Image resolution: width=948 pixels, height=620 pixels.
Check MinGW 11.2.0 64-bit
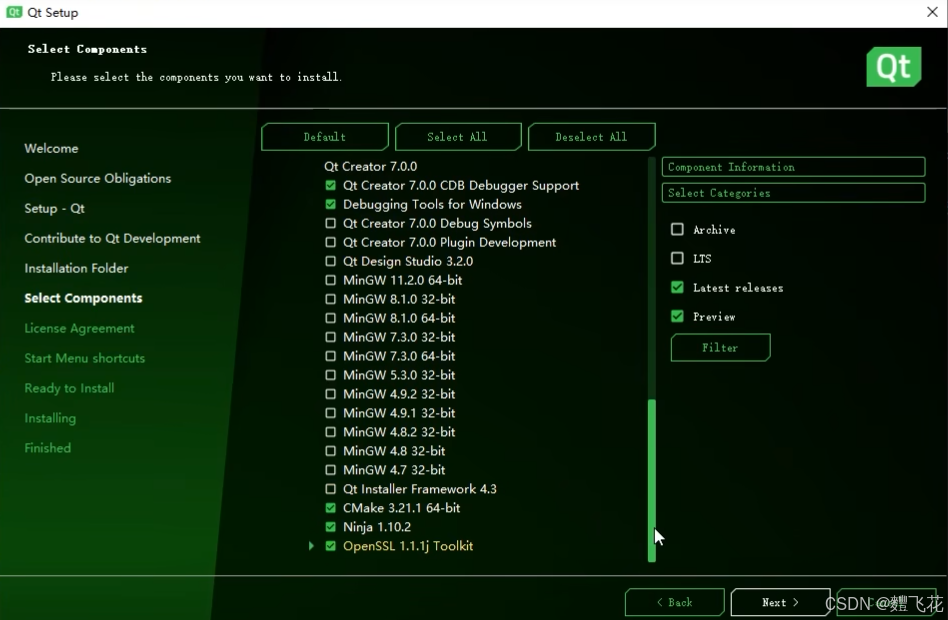330,280
